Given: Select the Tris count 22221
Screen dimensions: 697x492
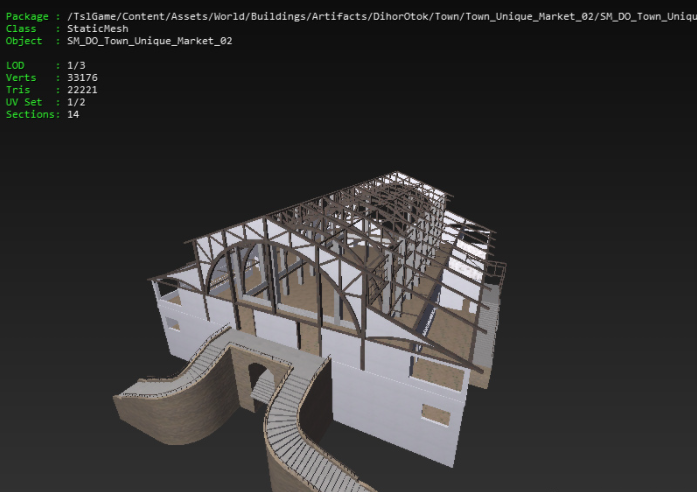Looking at the screenshot, I should click(x=82, y=90).
